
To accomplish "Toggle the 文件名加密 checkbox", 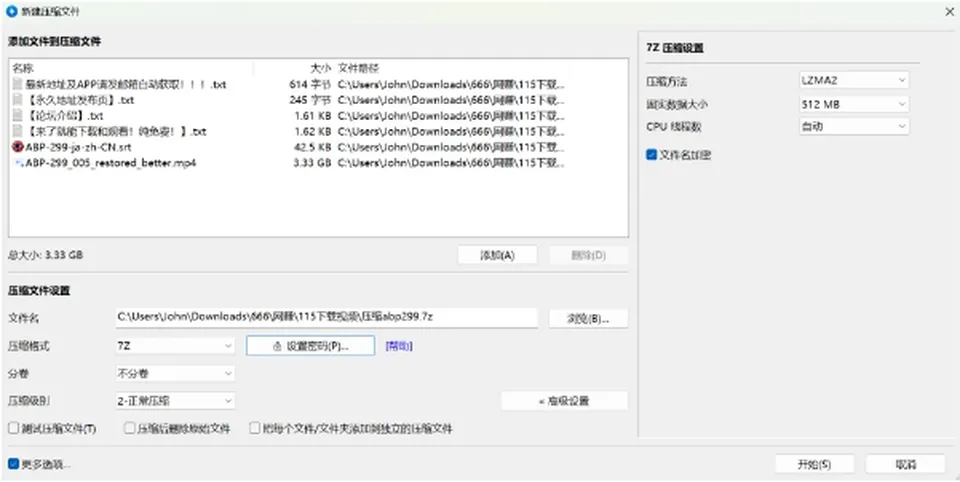I will point(651,155).
